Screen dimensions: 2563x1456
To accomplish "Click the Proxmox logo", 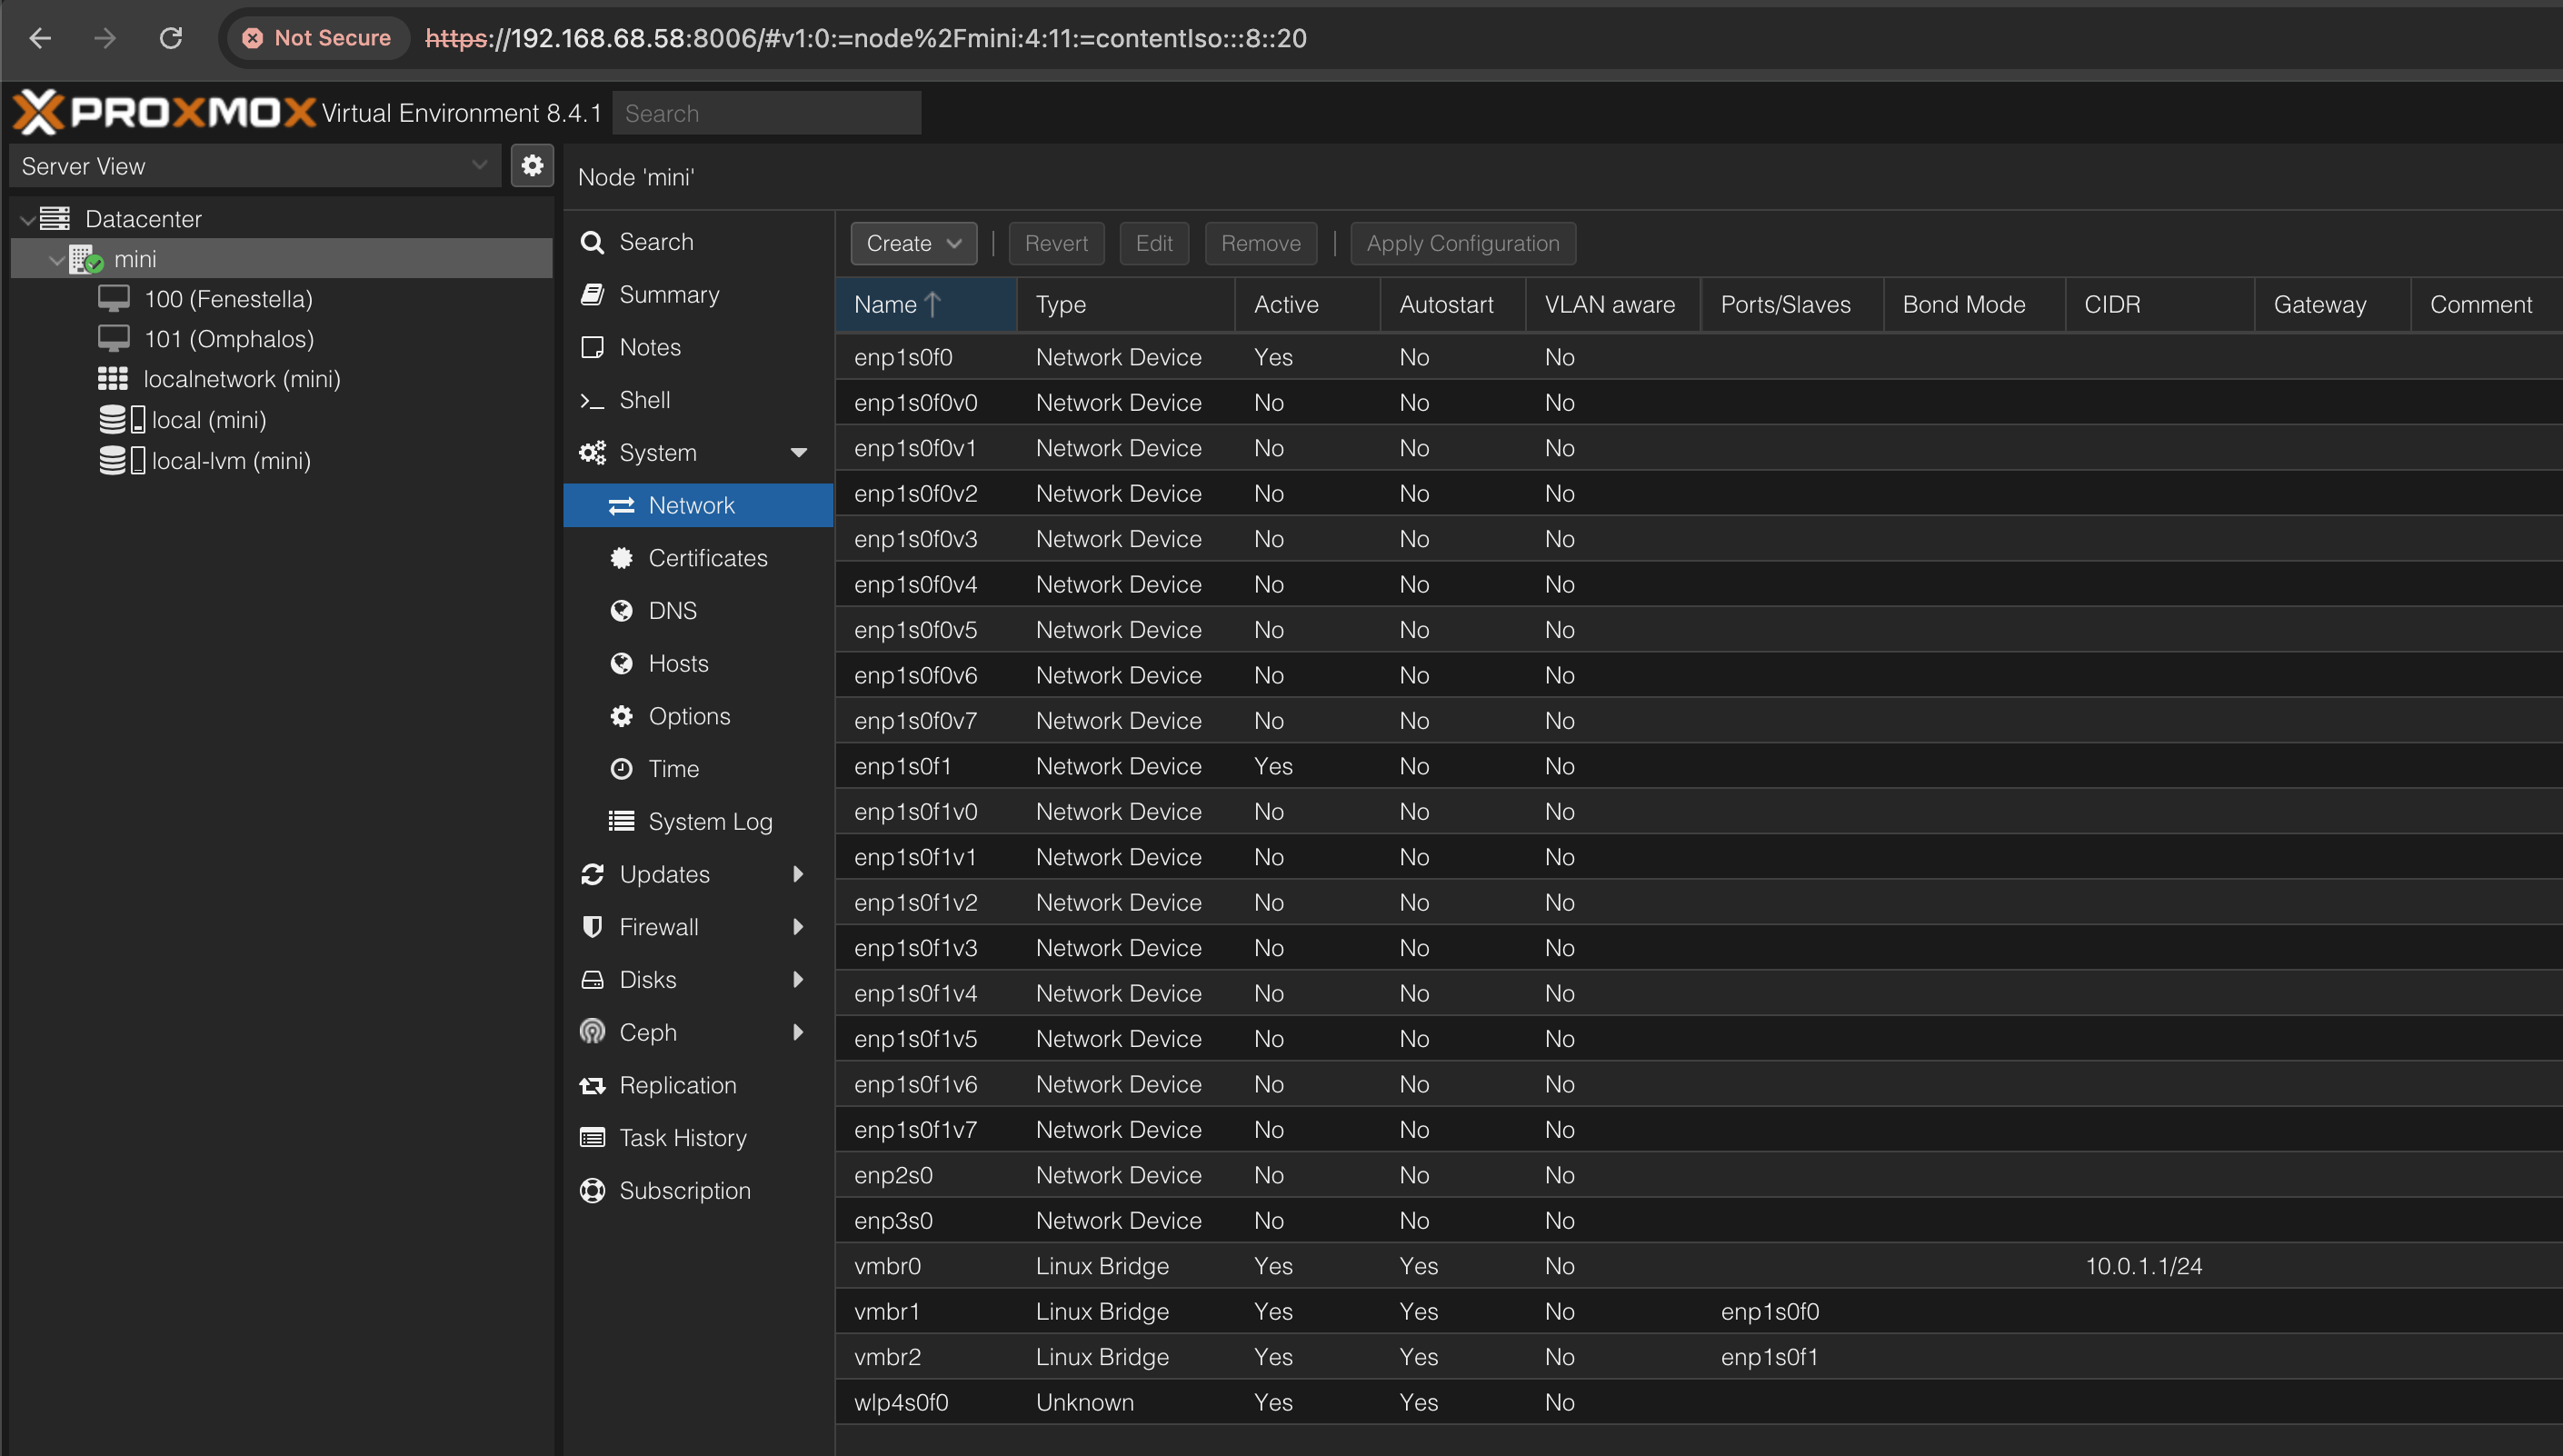I will (163, 112).
